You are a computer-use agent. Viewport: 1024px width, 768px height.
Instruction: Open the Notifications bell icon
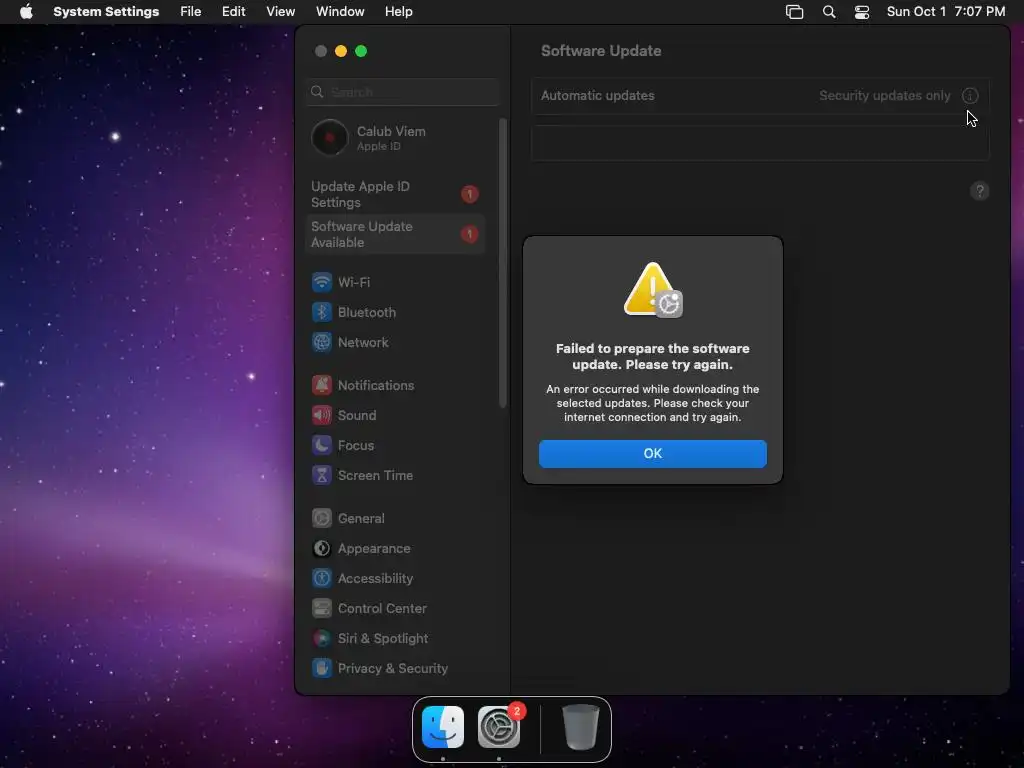(322, 385)
